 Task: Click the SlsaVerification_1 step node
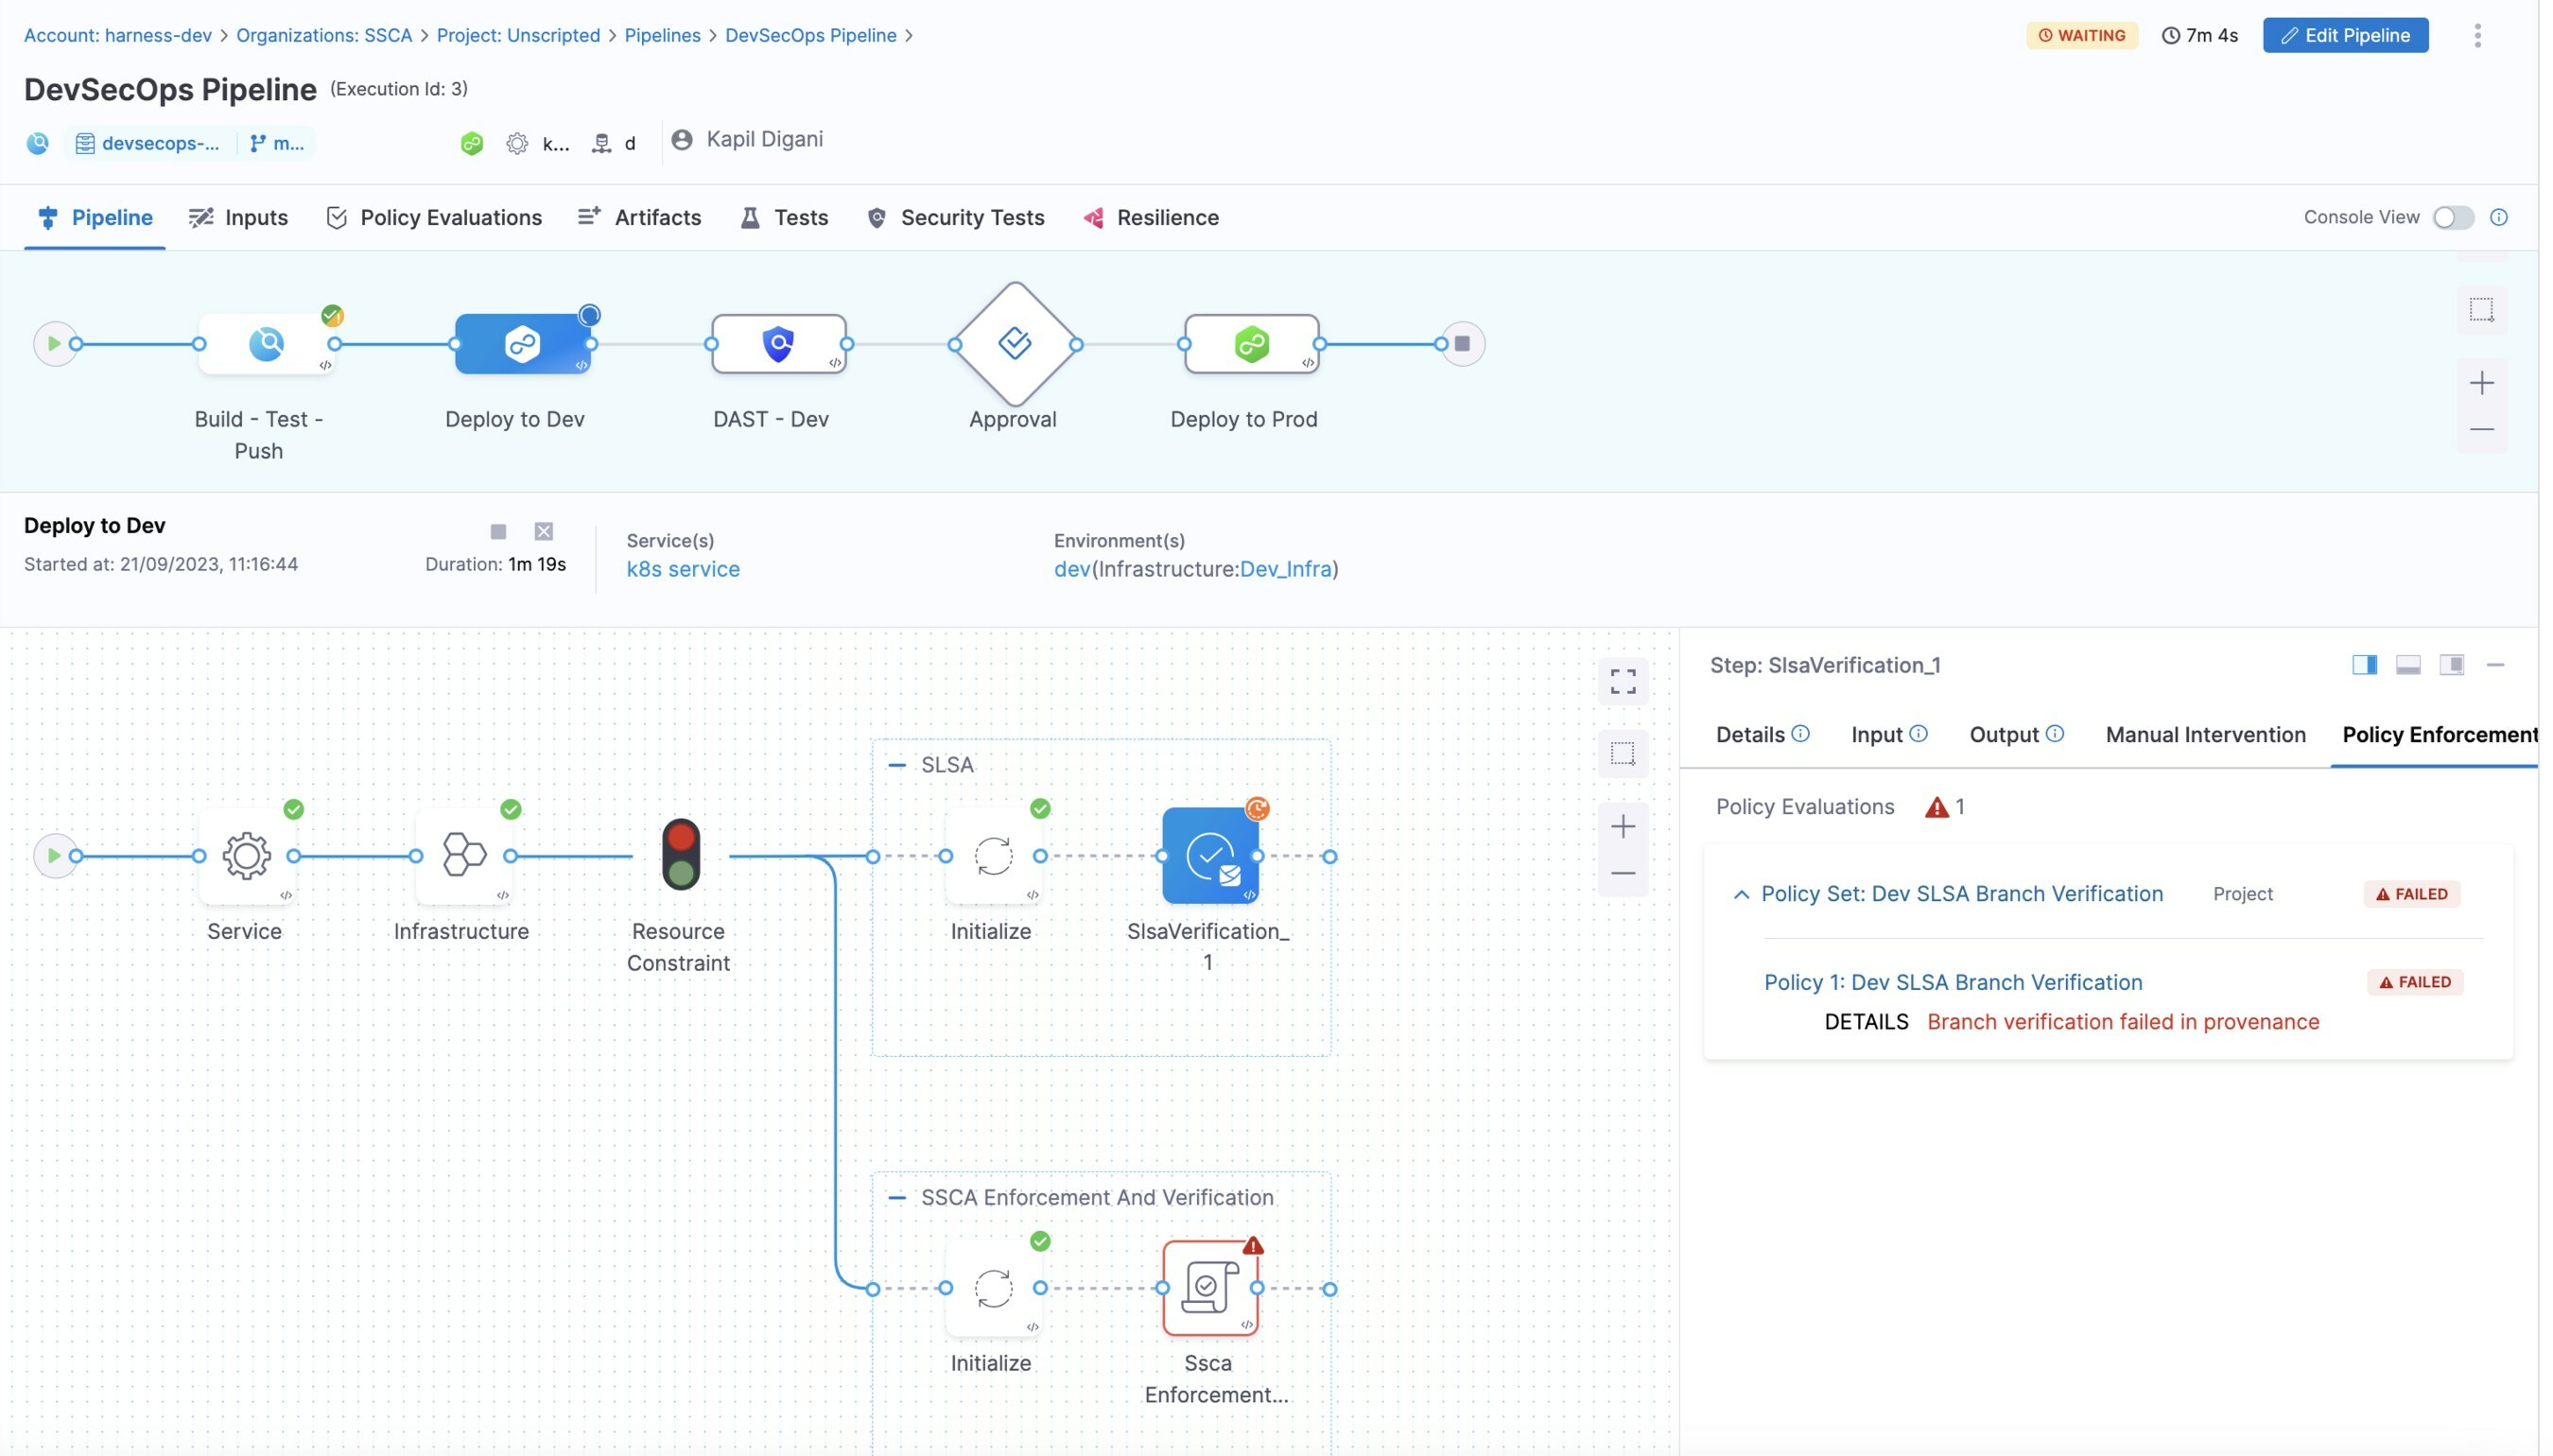(1209, 856)
